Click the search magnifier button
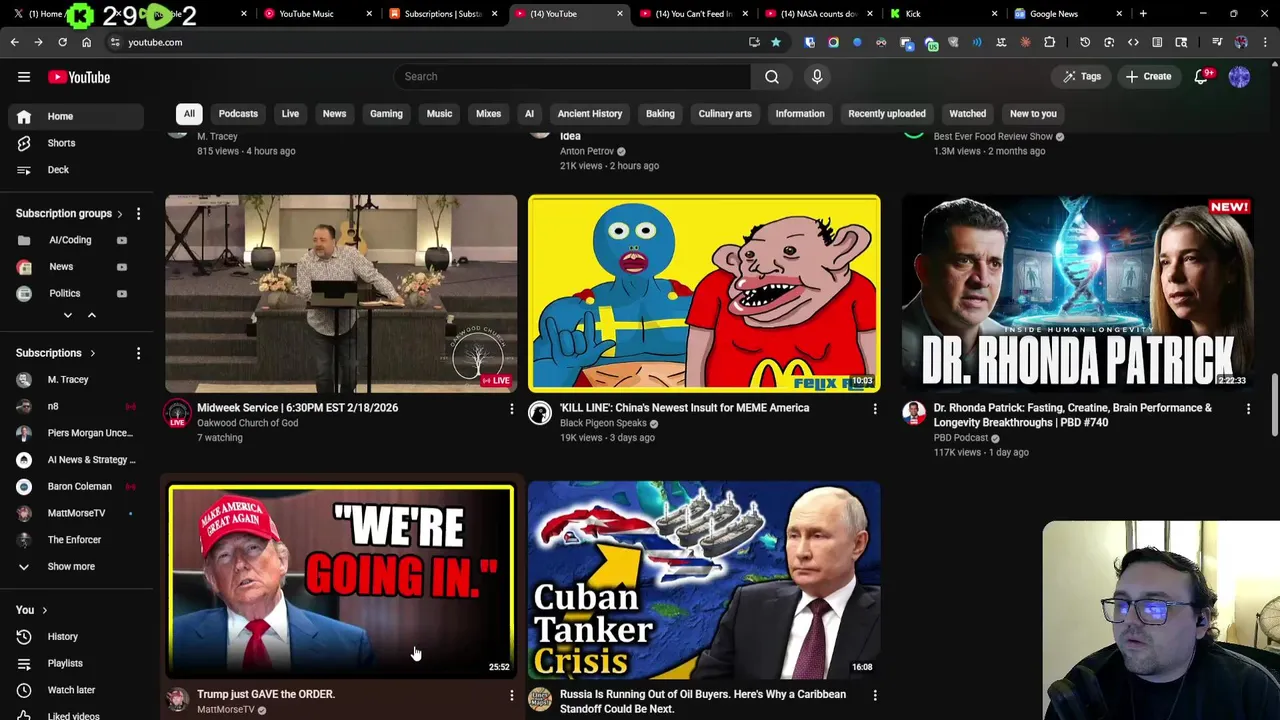The image size is (1280, 720). [772, 76]
